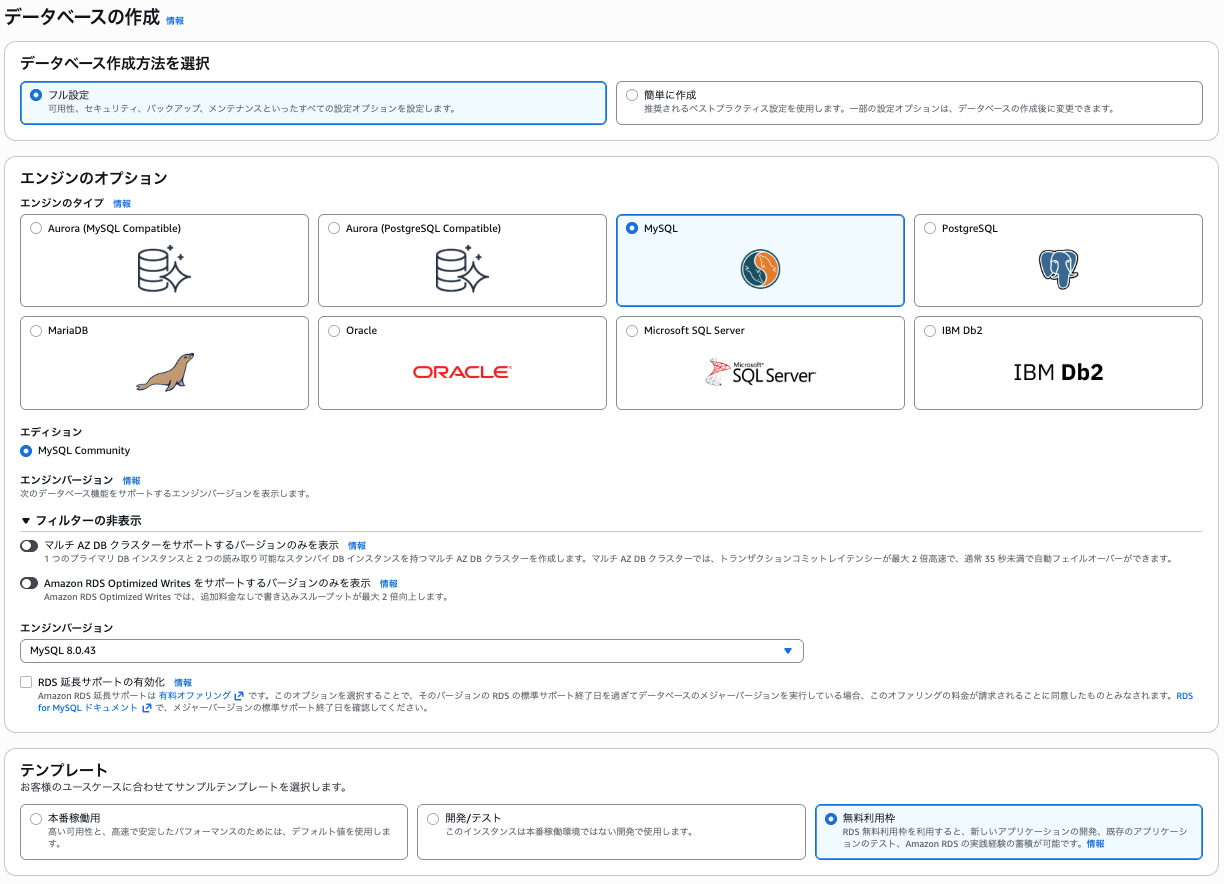The width and height of the screenshot is (1224, 884).
Task: Click the MariaDB seal logo
Action: coord(165,372)
